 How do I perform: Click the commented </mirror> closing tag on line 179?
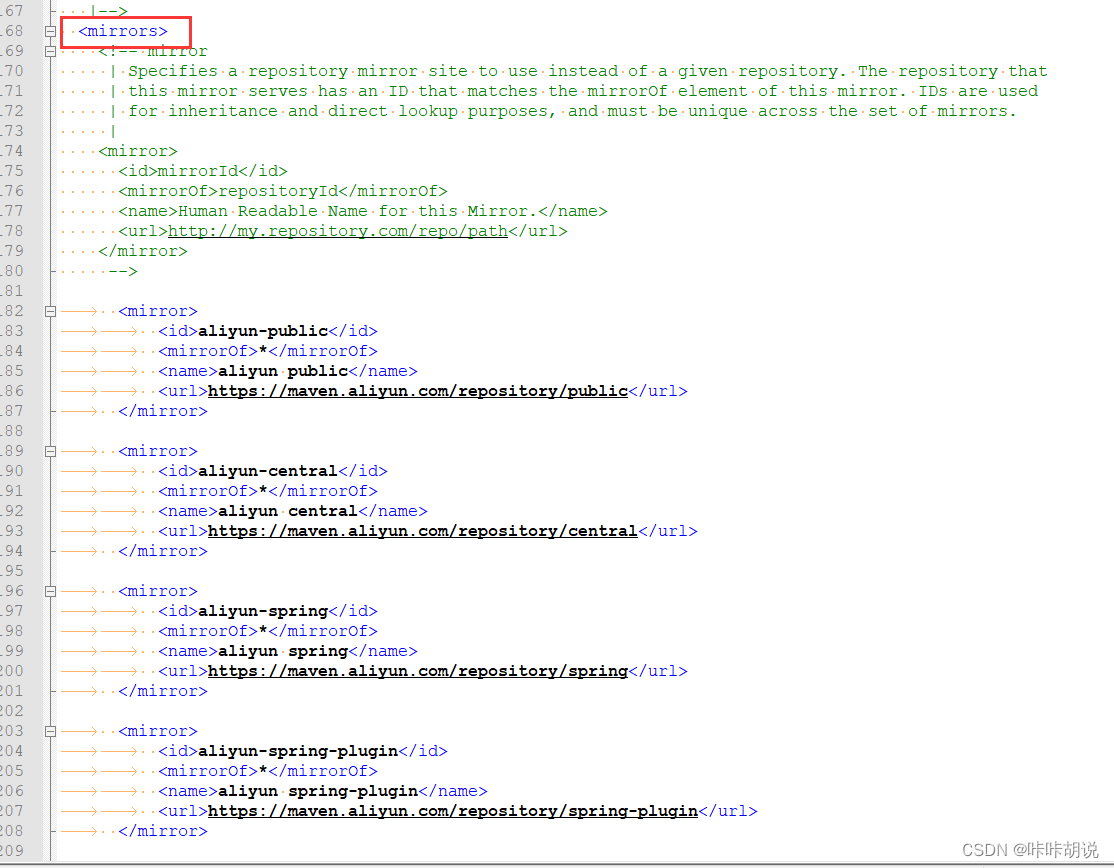click(143, 251)
